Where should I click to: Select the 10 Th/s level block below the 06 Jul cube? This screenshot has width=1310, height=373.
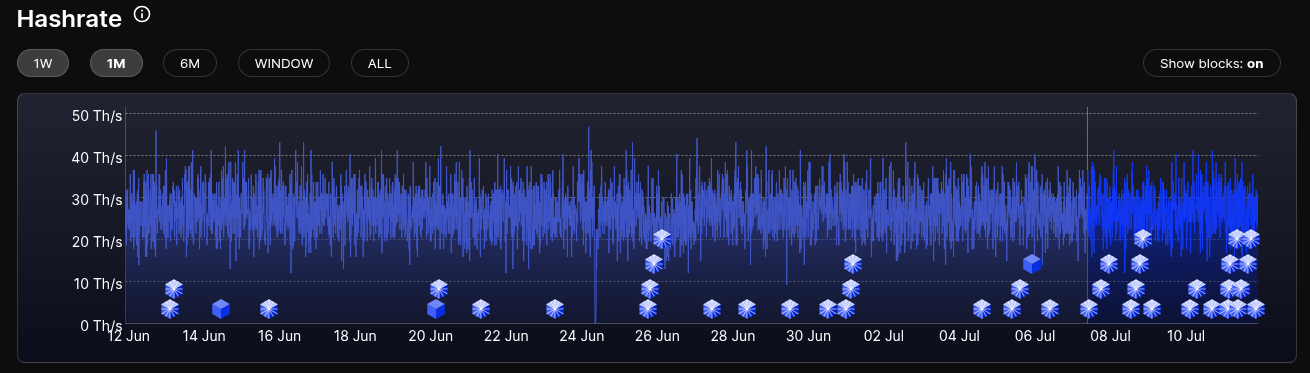[x=1020, y=289]
